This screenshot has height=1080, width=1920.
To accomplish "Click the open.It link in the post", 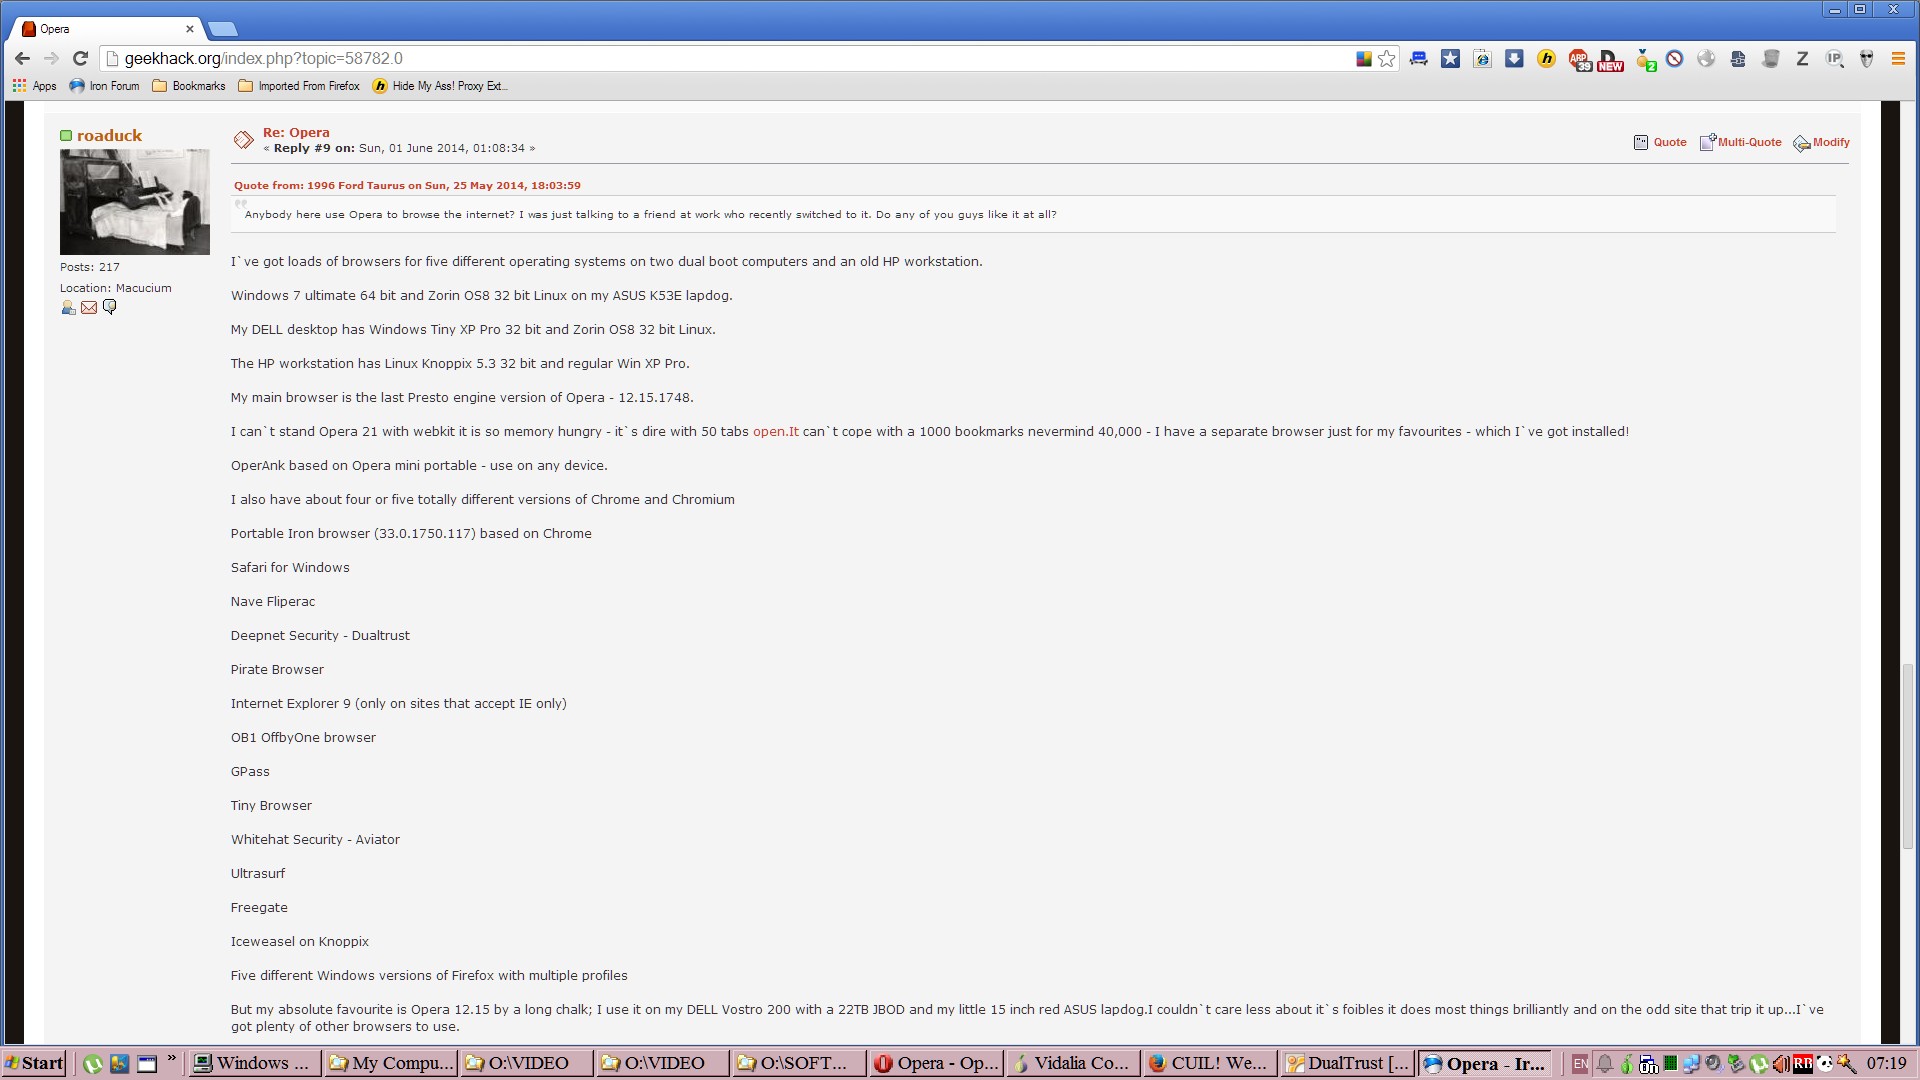I will 775,432.
